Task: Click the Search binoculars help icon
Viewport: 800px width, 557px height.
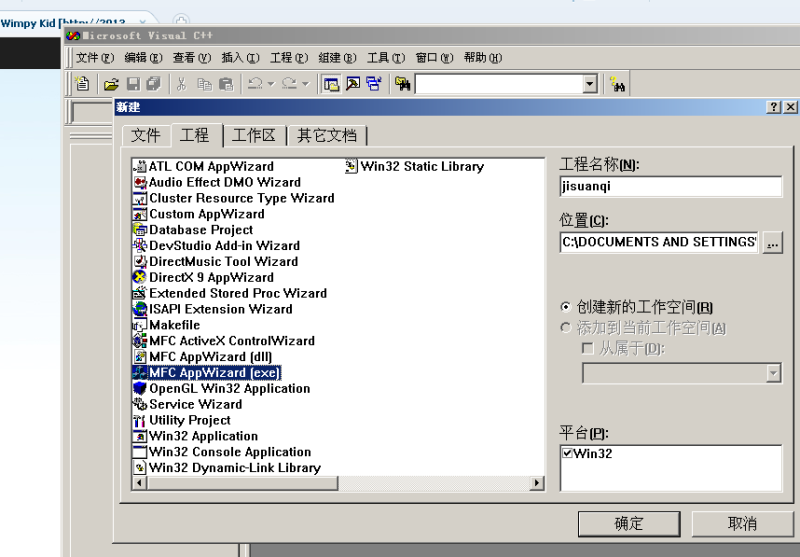Action: coord(617,84)
